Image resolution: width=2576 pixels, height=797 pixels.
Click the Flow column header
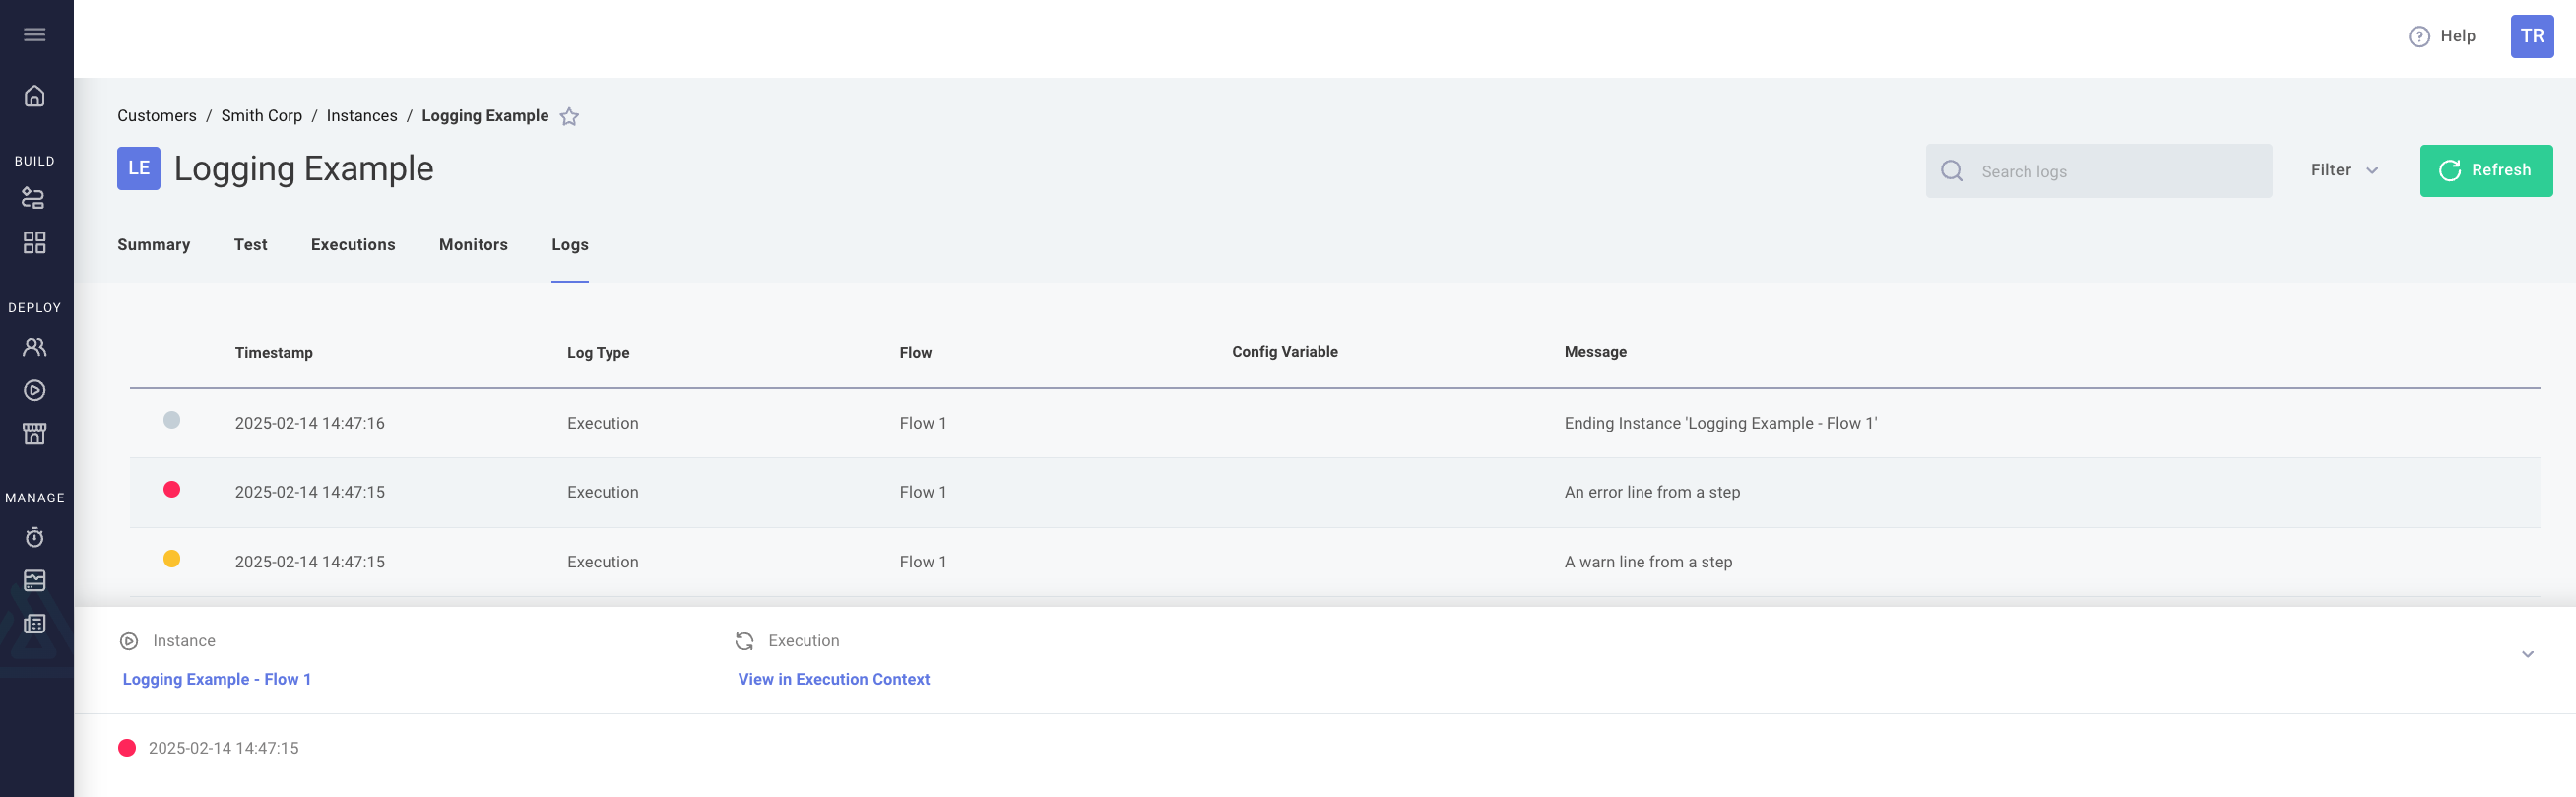point(915,353)
